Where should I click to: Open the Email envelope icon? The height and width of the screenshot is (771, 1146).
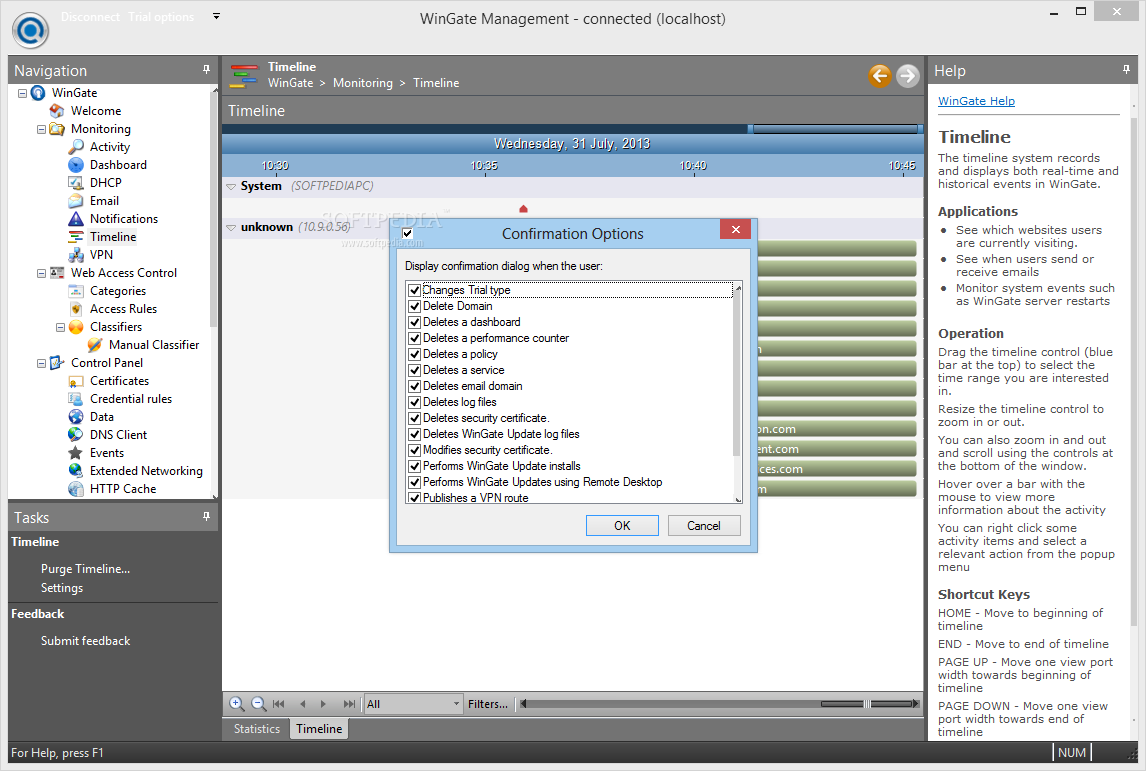click(x=76, y=201)
